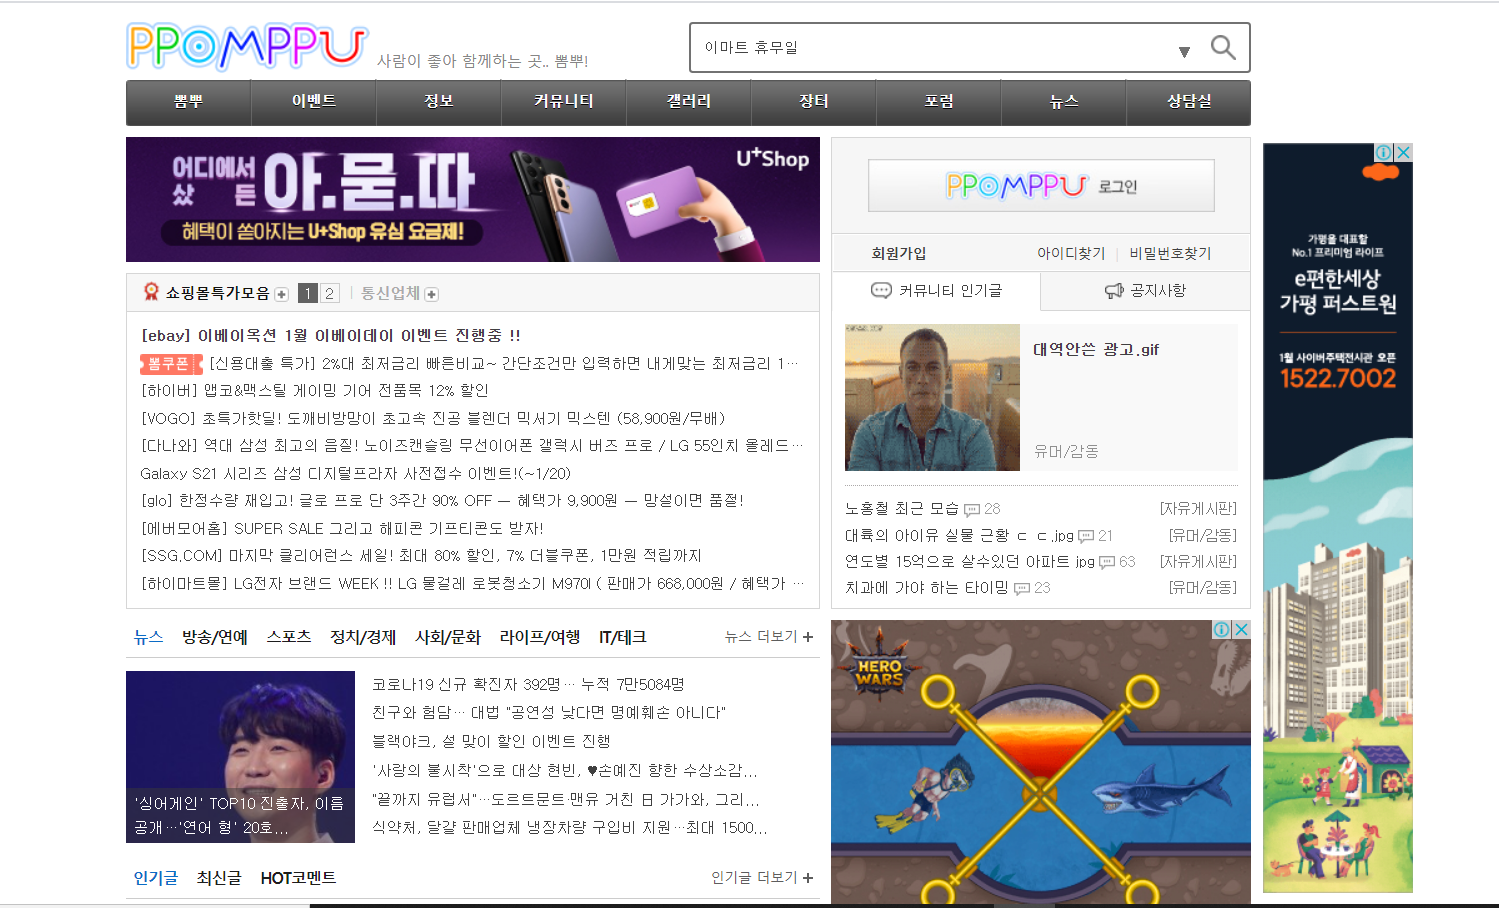
Task: Select the 최신글 tab
Action: coord(219,877)
